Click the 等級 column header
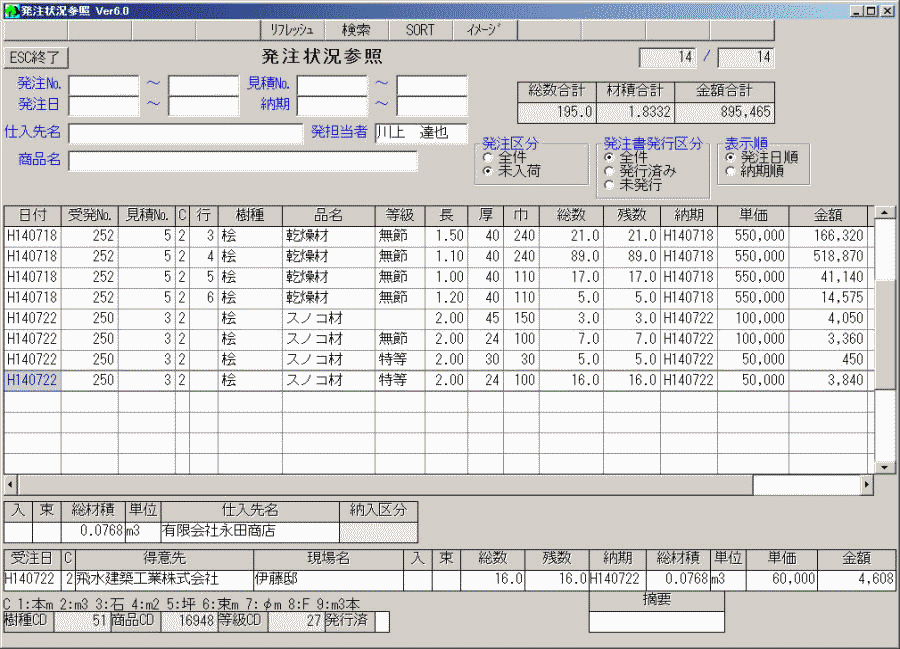This screenshot has height=649, width=900. [x=400, y=215]
